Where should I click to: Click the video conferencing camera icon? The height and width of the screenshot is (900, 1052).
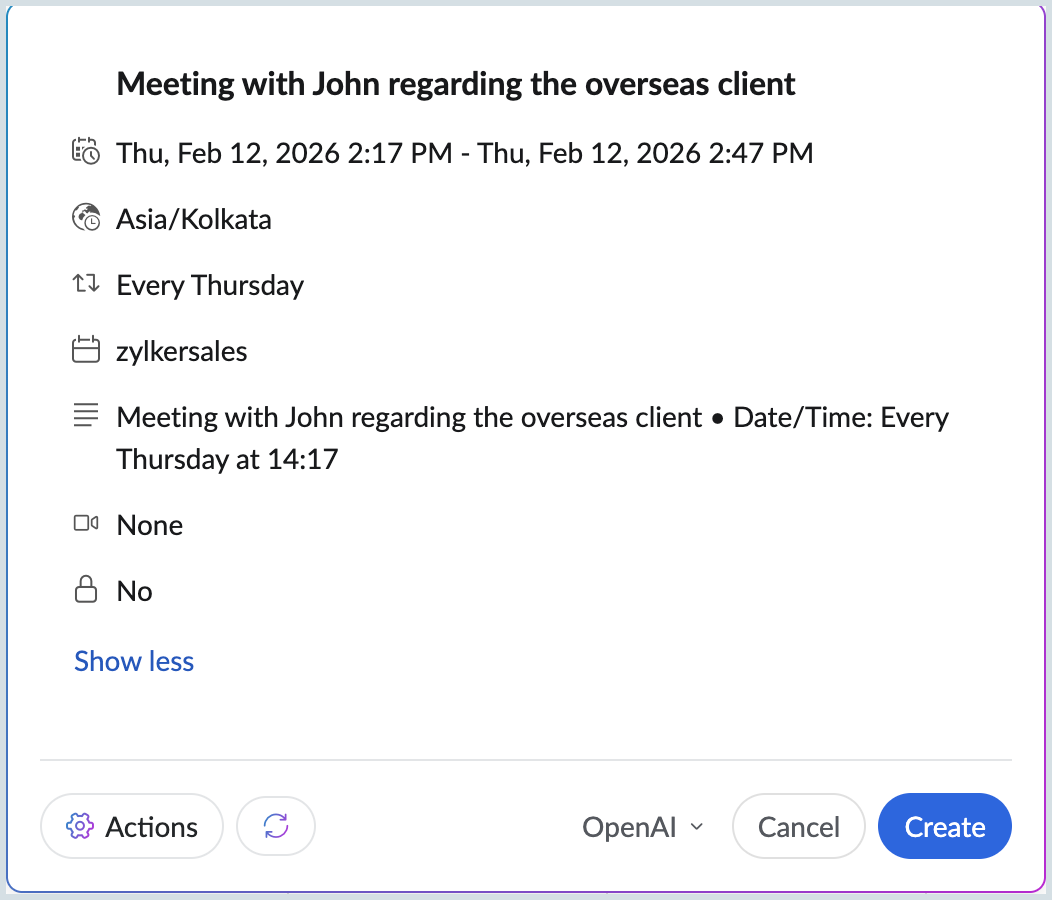click(x=87, y=523)
